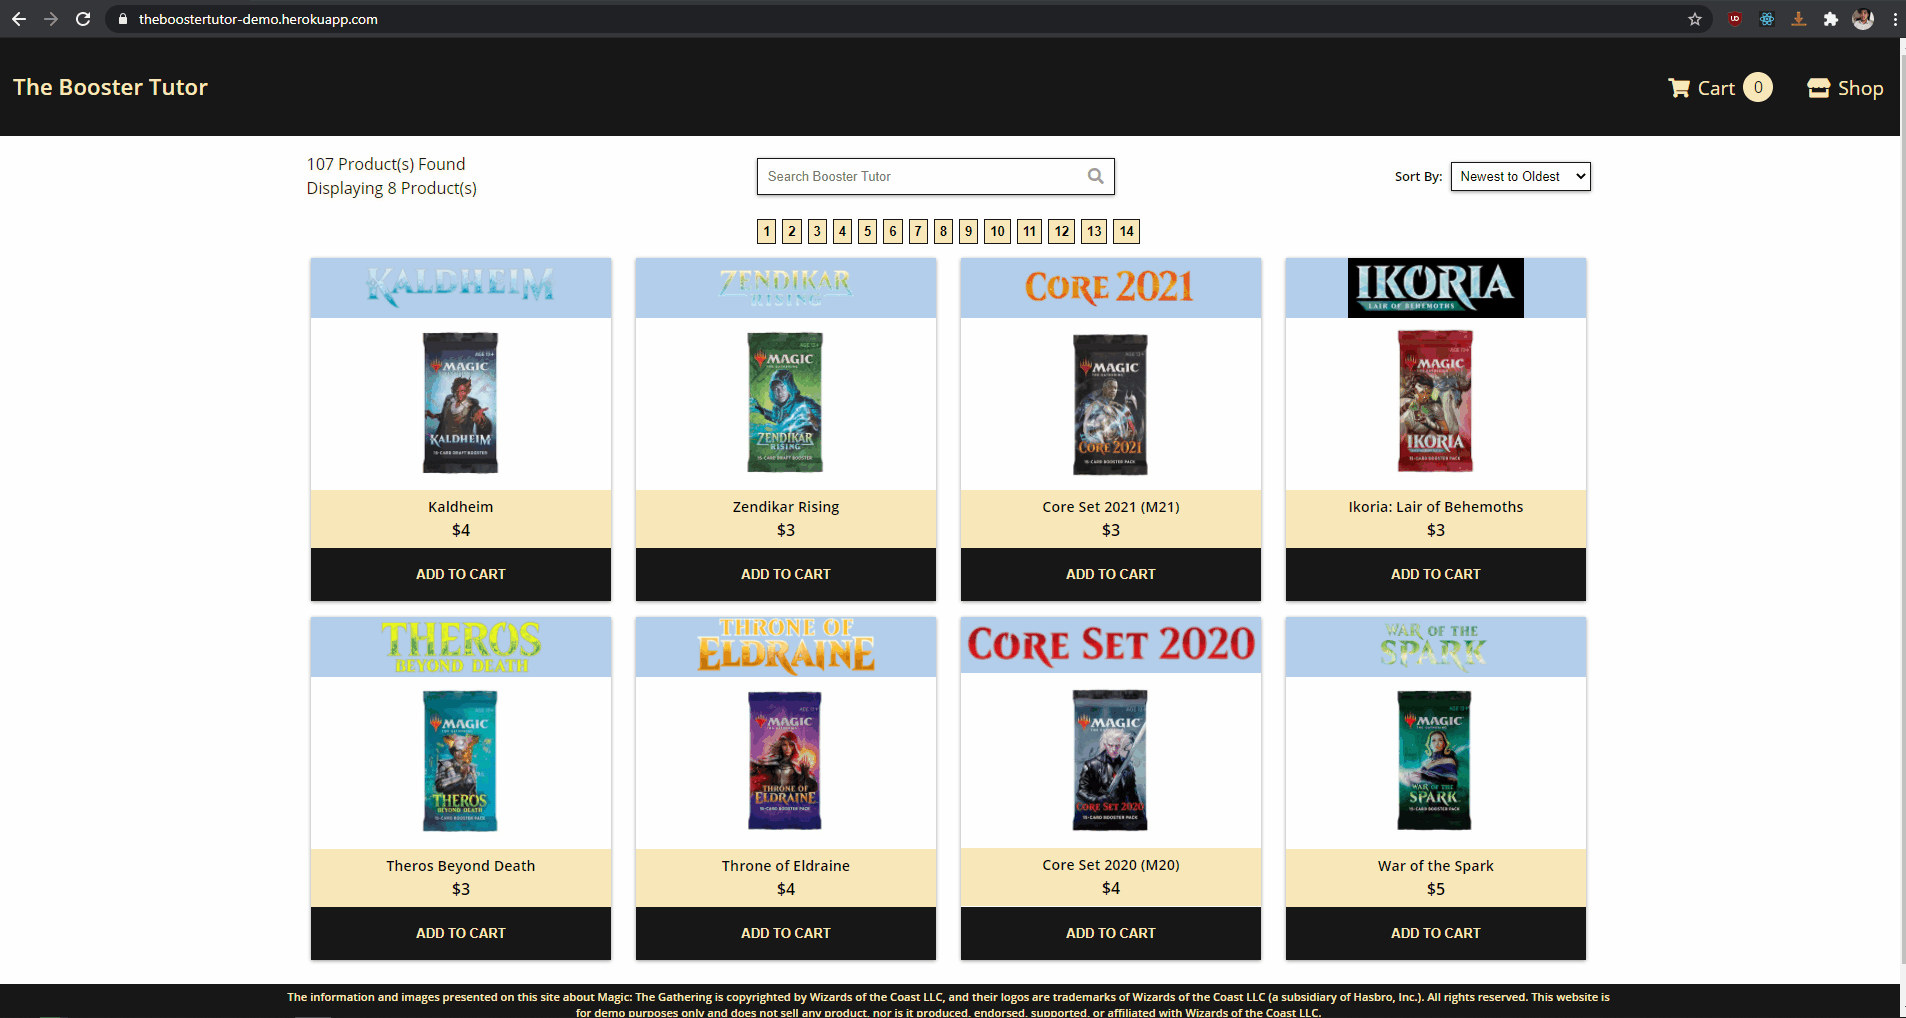Add Zendikar Rising to cart
The image size is (1906, 1018).
786,574
